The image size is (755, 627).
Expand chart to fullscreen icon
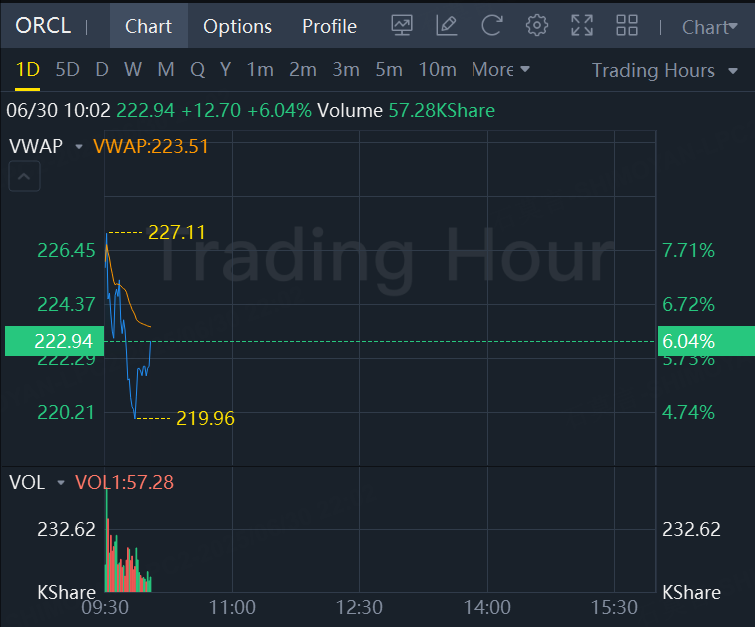(x=582, y=26)
